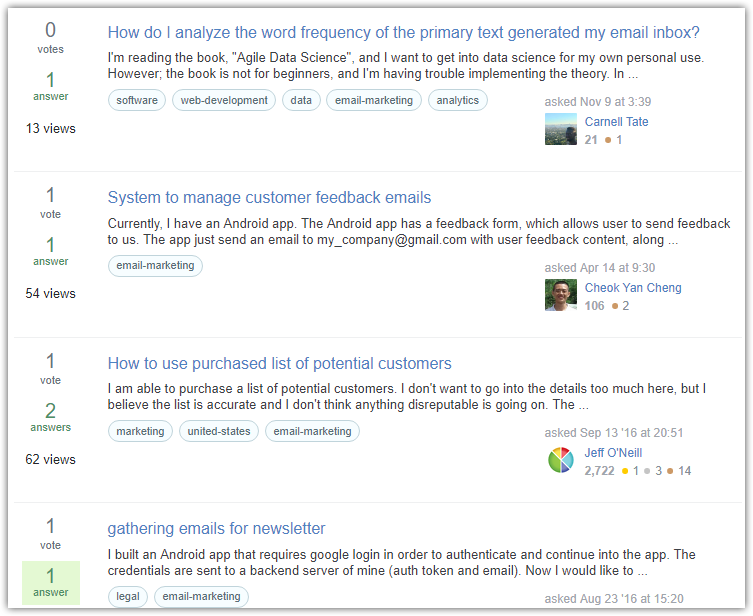Filter by the 'data' tag
Image resolution: width=753 pixels, height=616 pixels.
click(x=301, y=100)
